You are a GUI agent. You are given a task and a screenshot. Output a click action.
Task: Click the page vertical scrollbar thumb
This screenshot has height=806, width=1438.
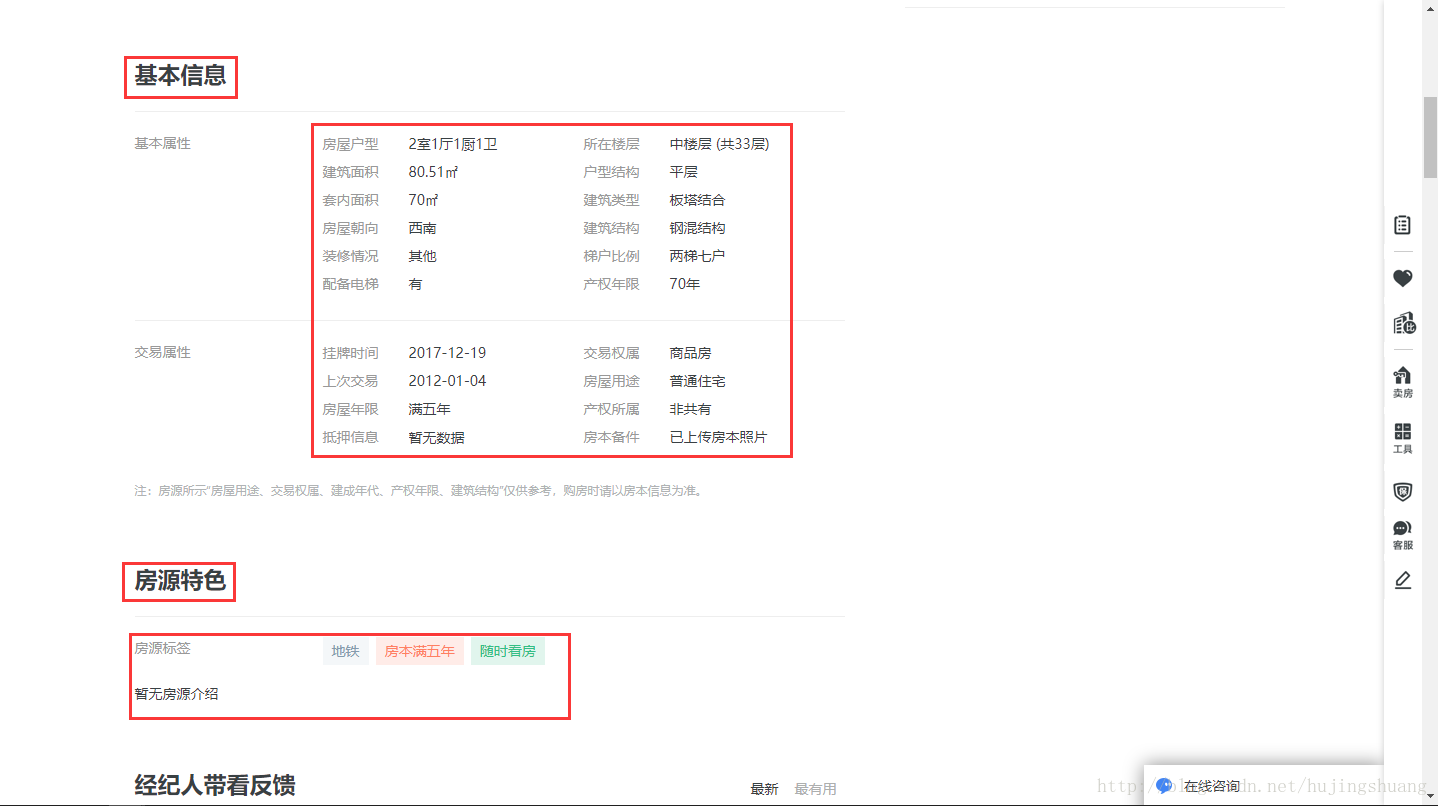click(1430, 137)
